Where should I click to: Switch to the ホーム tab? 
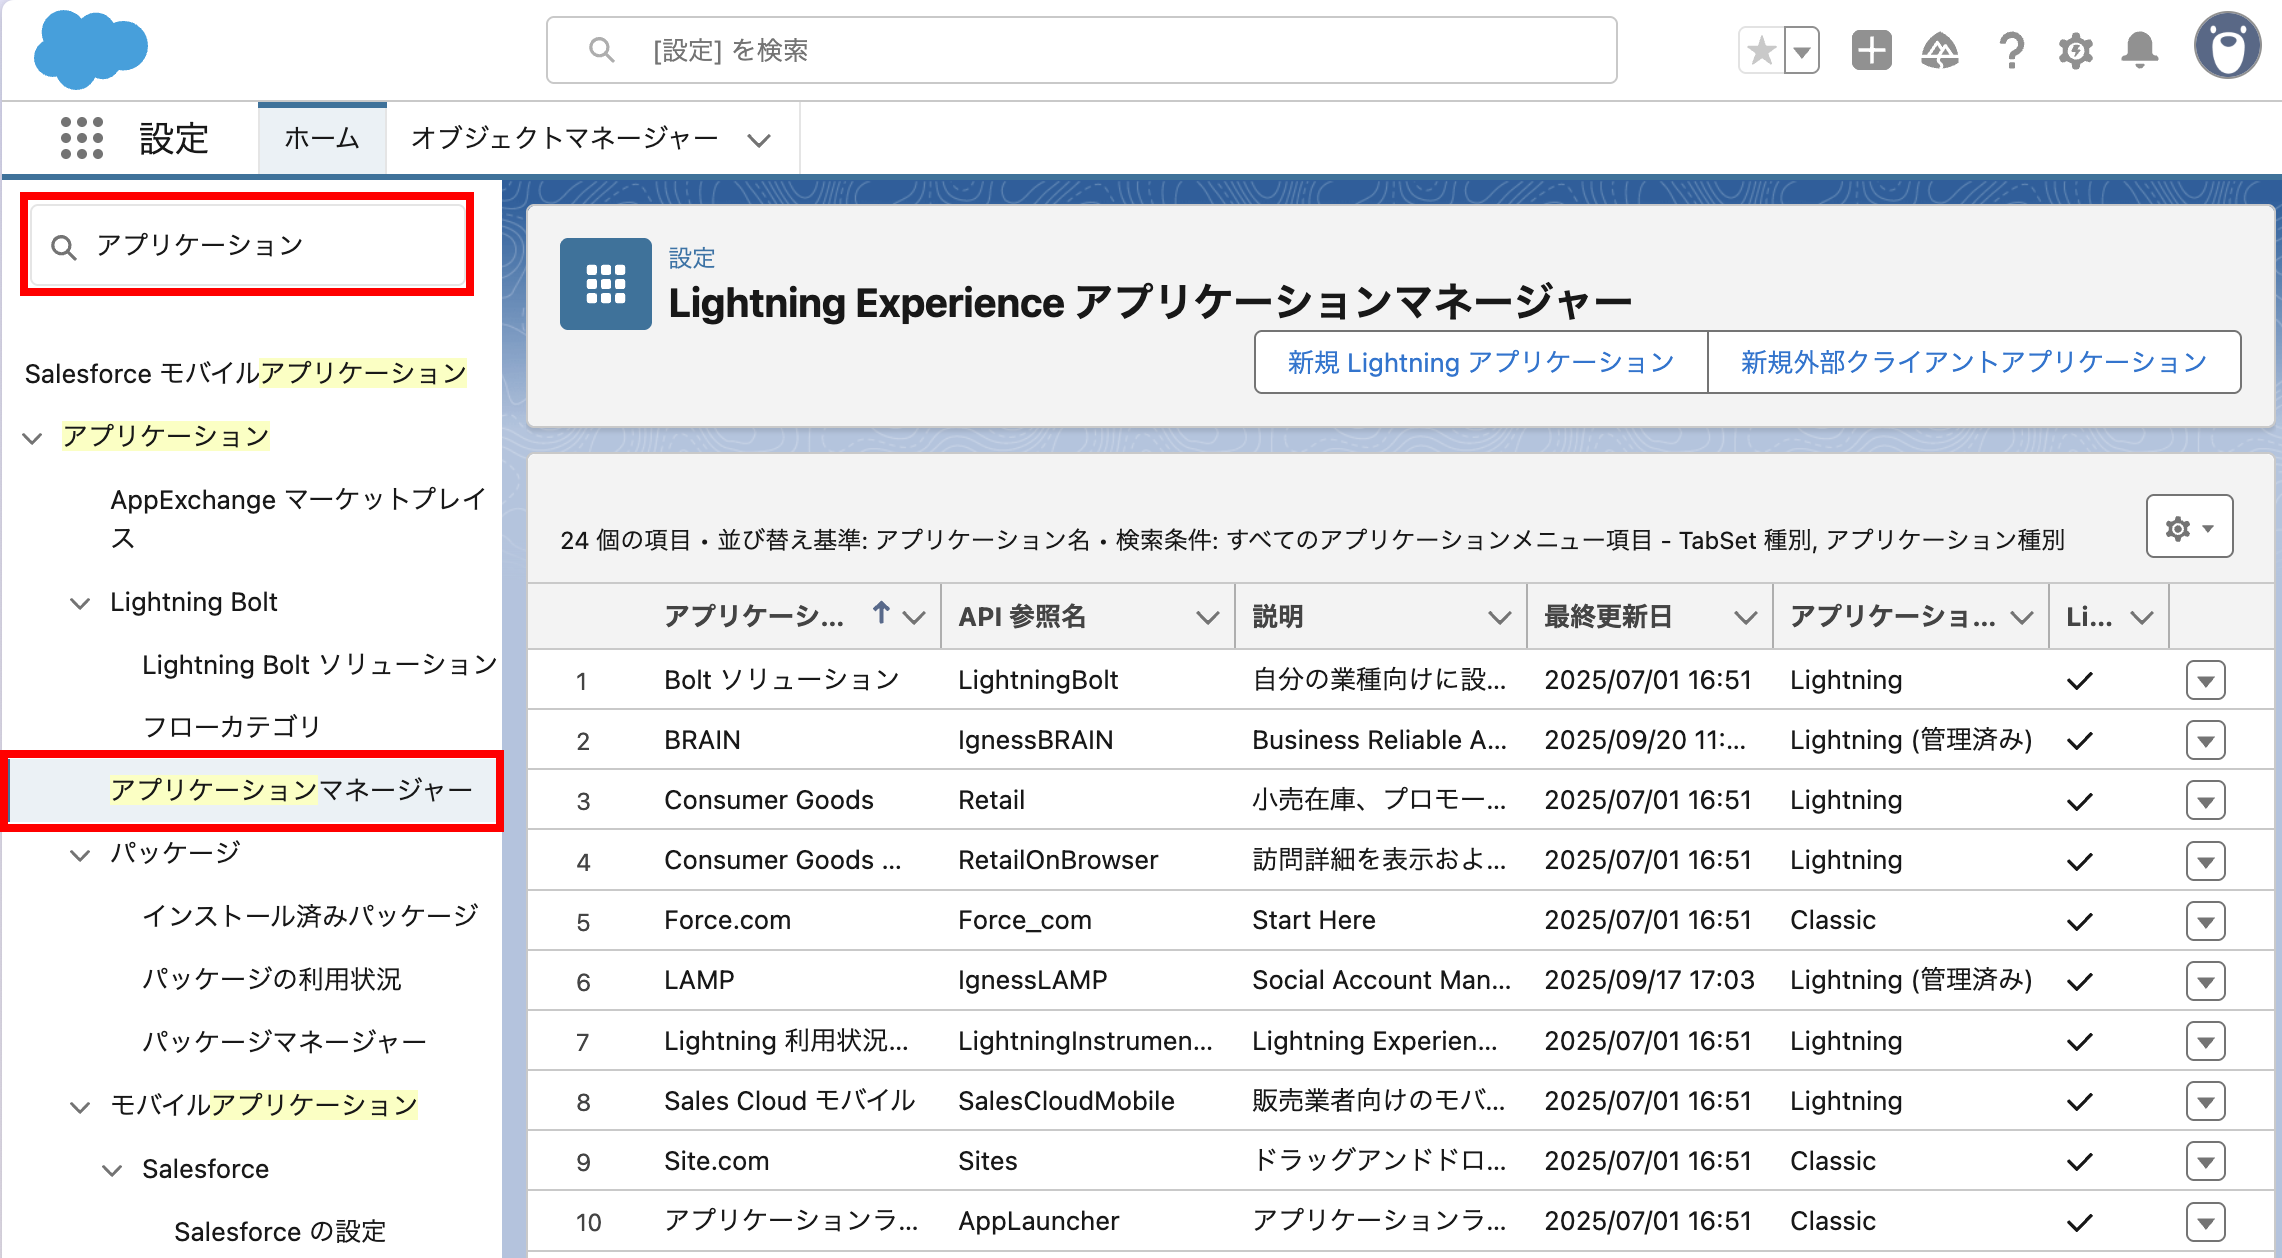(321, 138)
